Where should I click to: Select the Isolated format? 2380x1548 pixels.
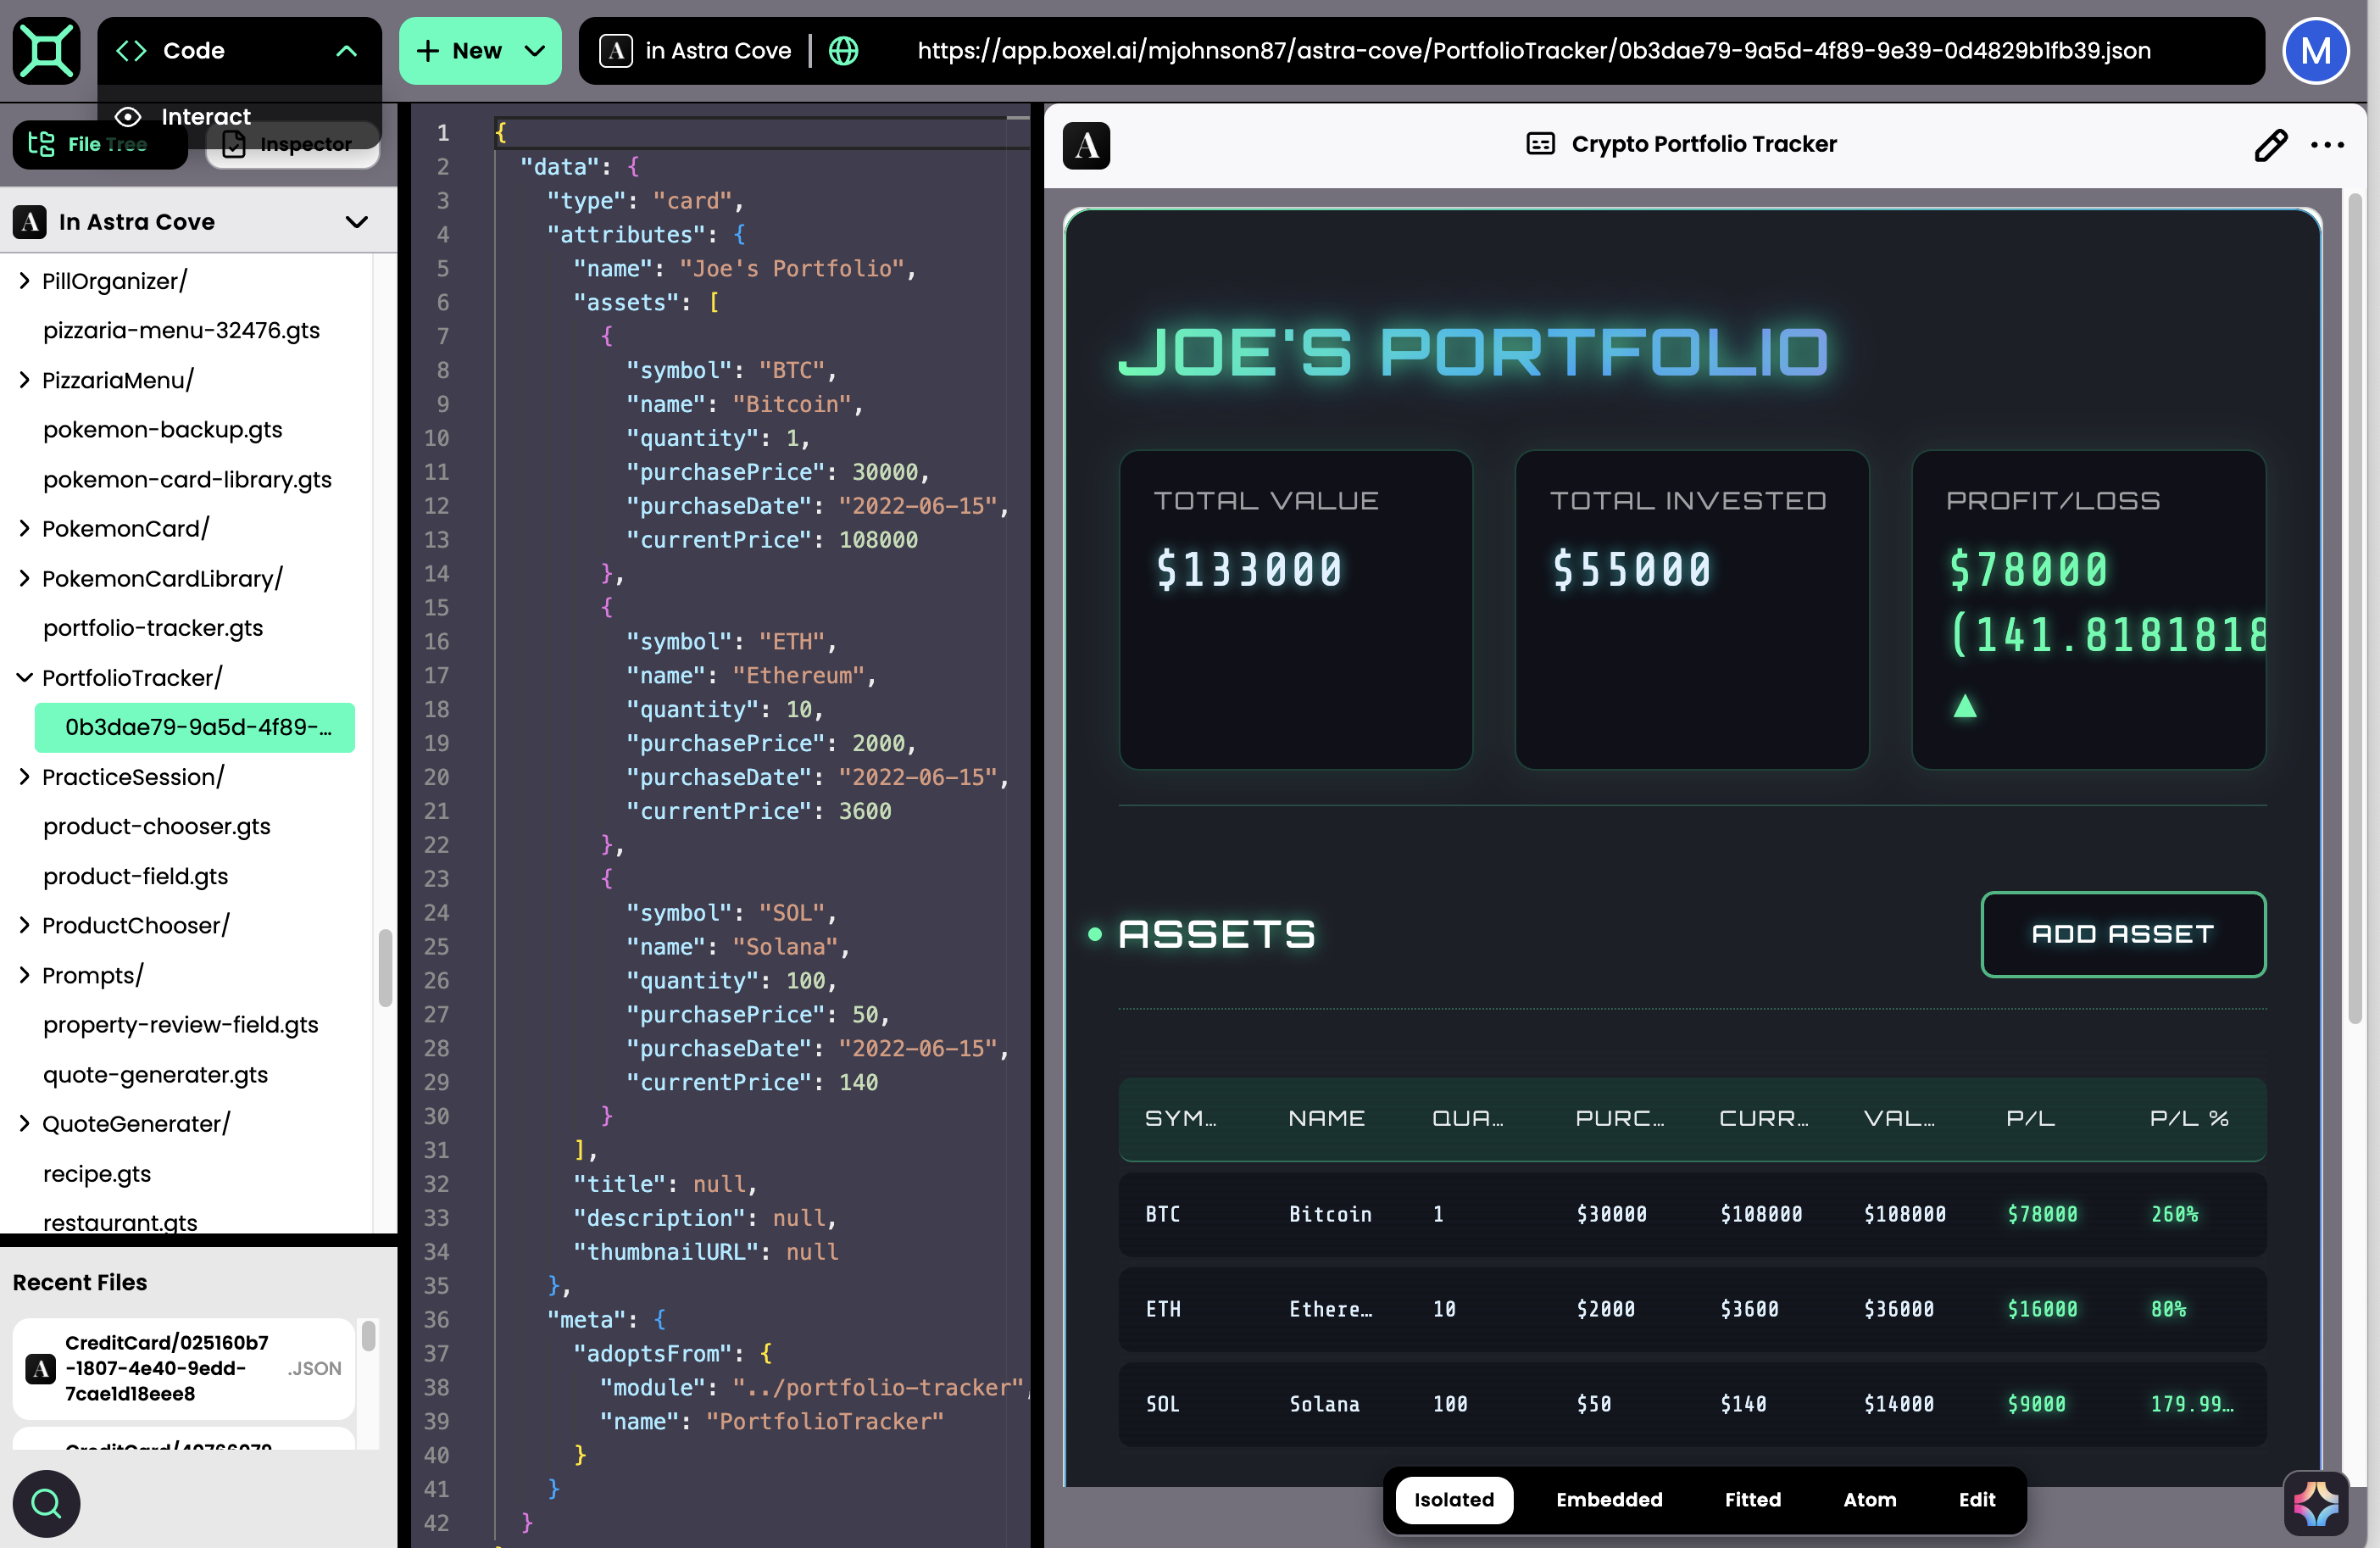coord(1453,1499)
